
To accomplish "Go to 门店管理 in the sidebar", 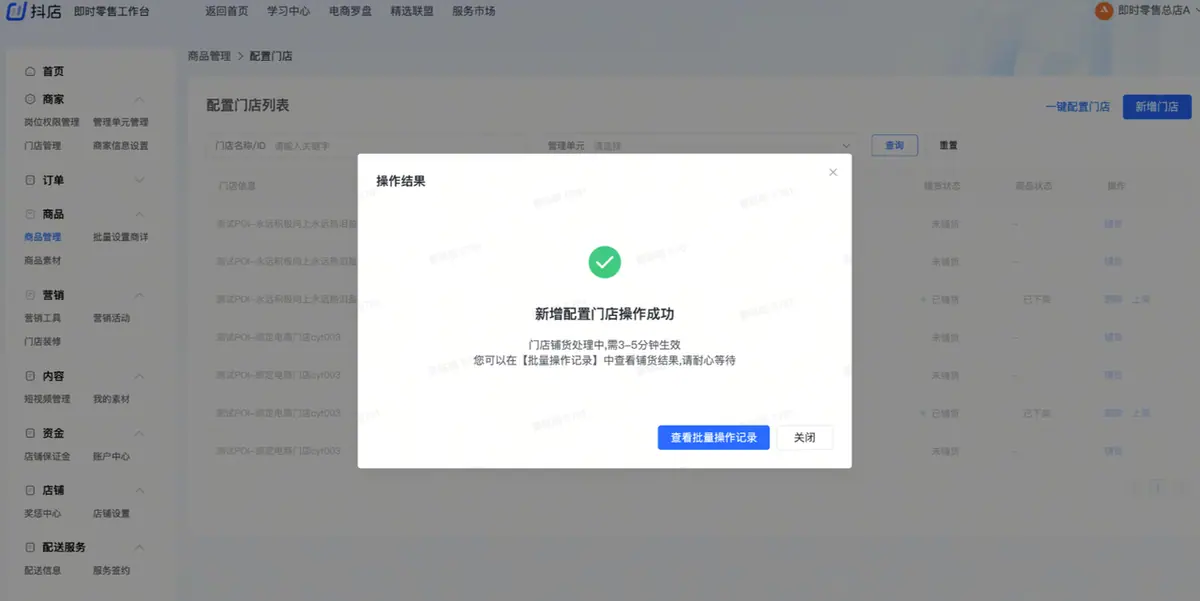I will pos(42,145).
